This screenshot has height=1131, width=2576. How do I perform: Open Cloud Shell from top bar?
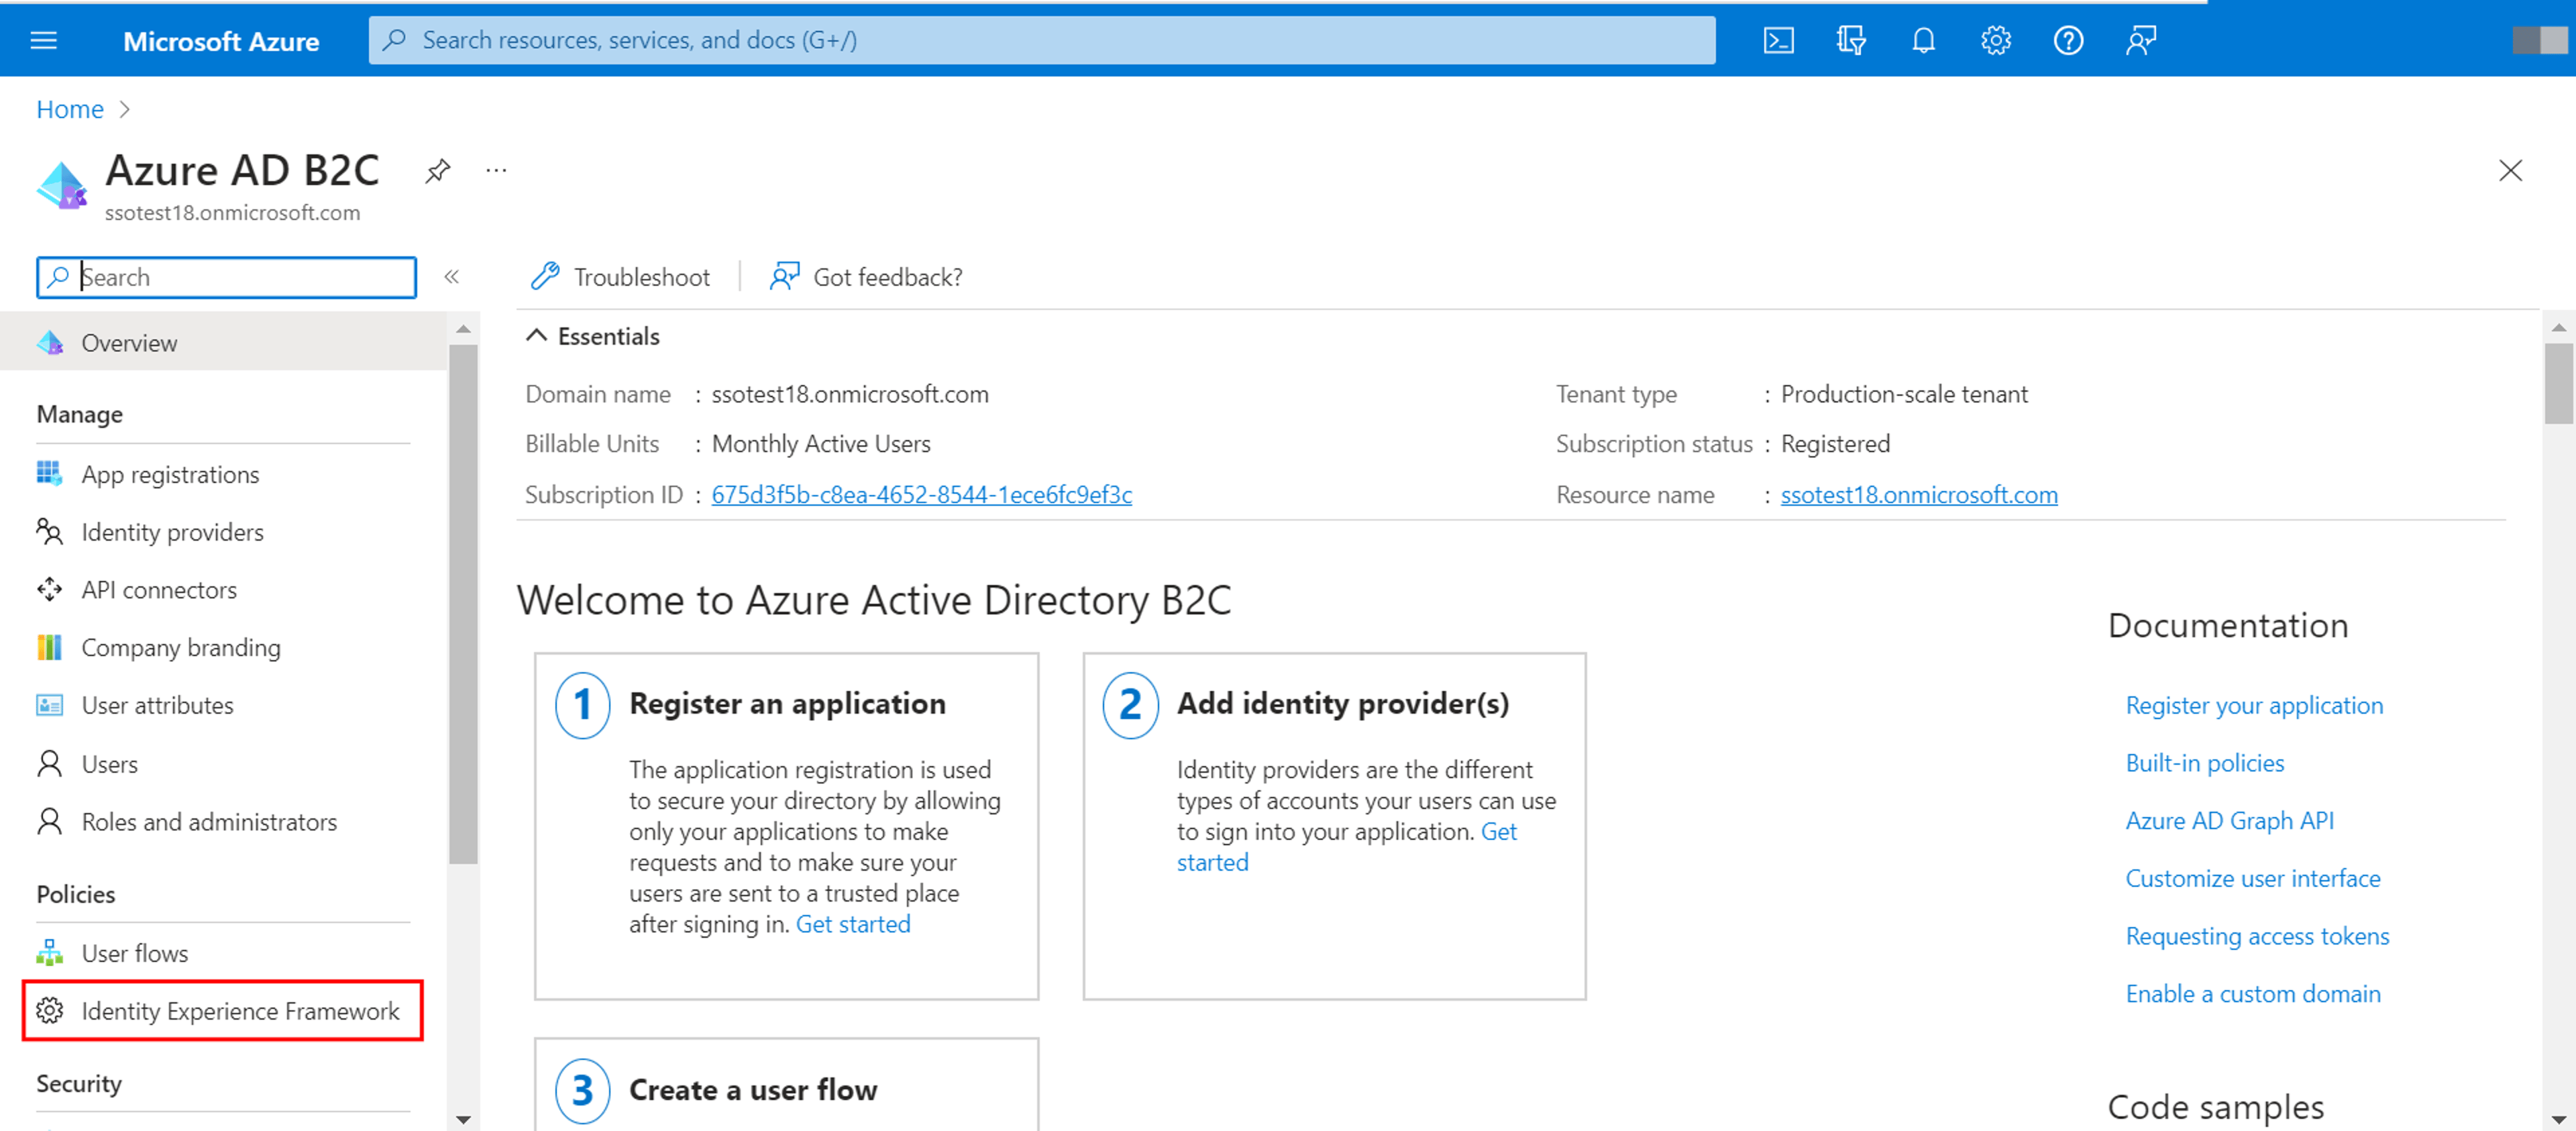click(1778, 40)
